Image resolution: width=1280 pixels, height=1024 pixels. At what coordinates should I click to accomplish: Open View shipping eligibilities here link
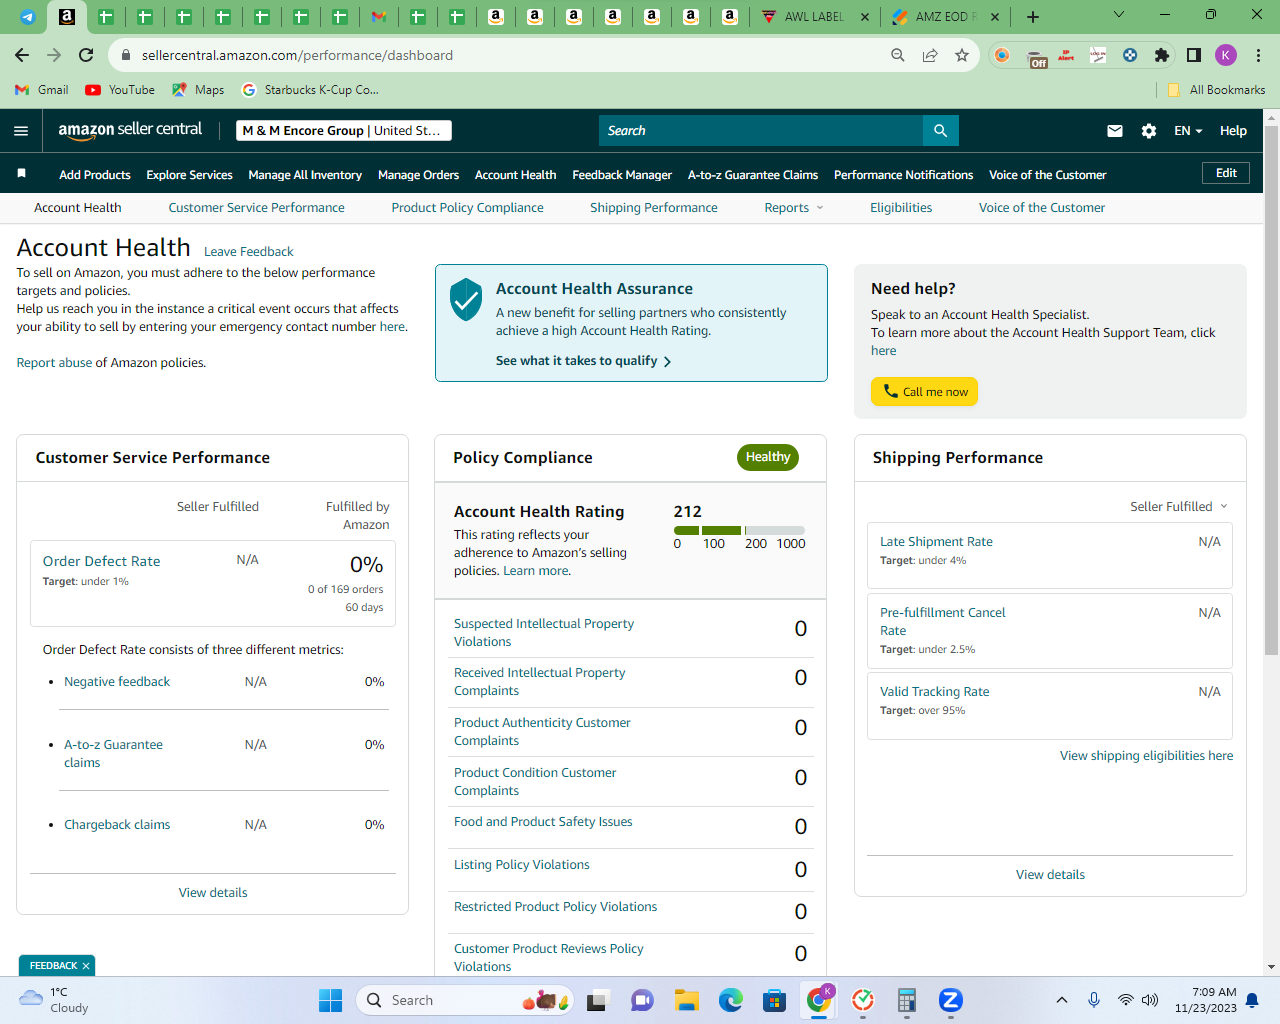click(x=1146, y=756)
